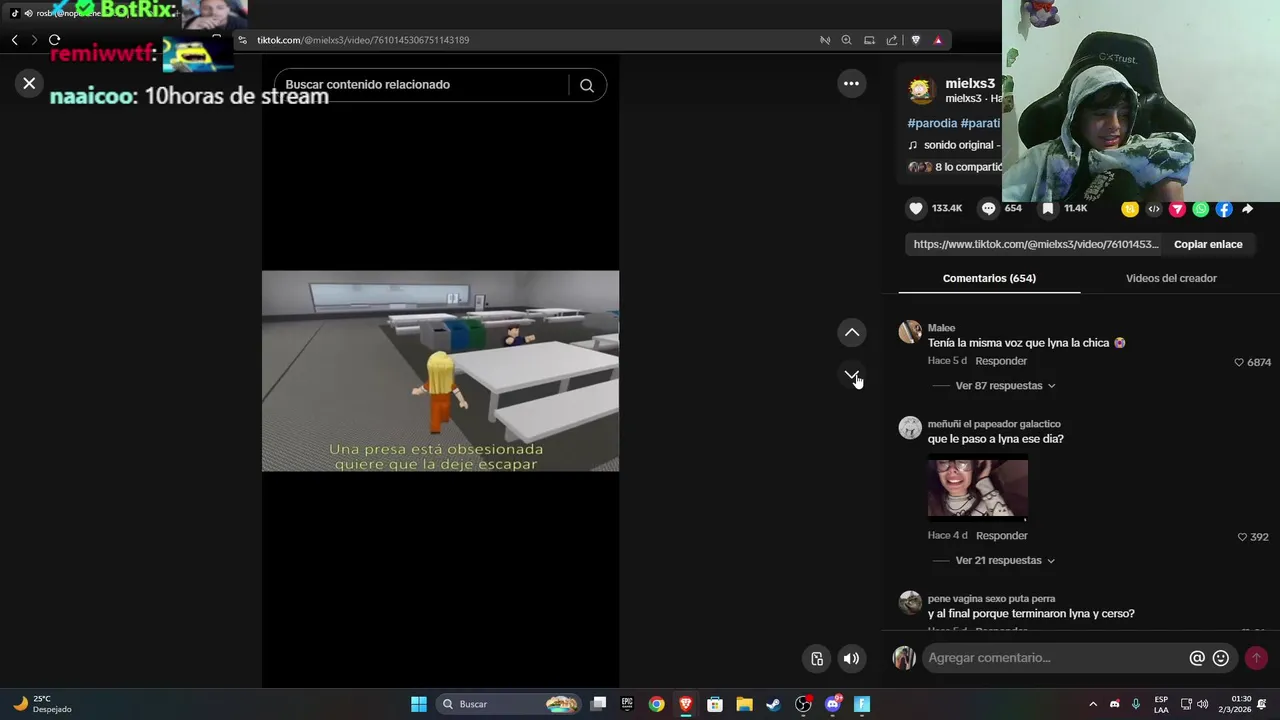Toggle auto-scroll icon next to the volume button

817,658
